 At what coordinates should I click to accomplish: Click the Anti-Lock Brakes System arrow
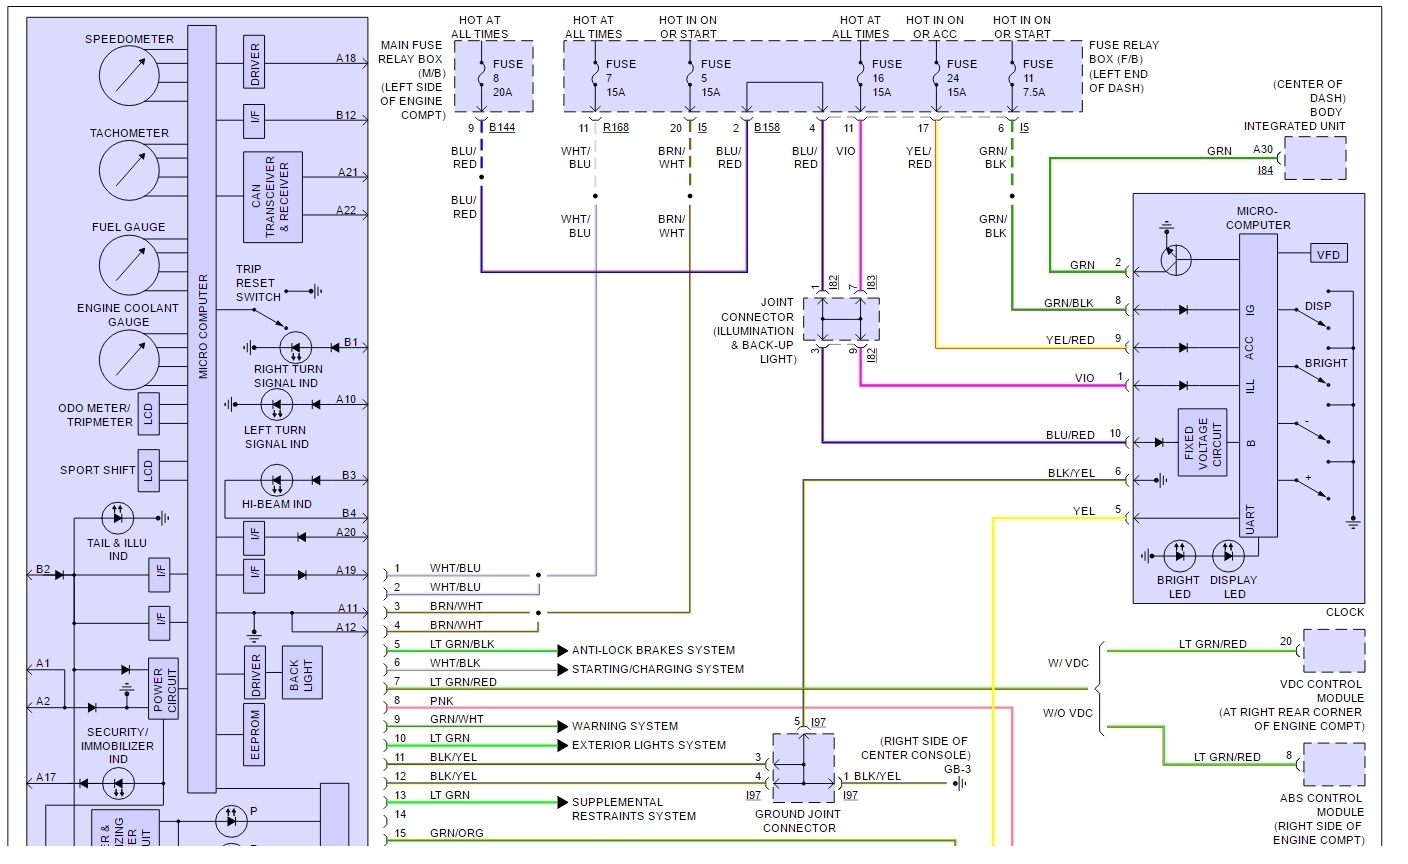[x=564, y=651]
